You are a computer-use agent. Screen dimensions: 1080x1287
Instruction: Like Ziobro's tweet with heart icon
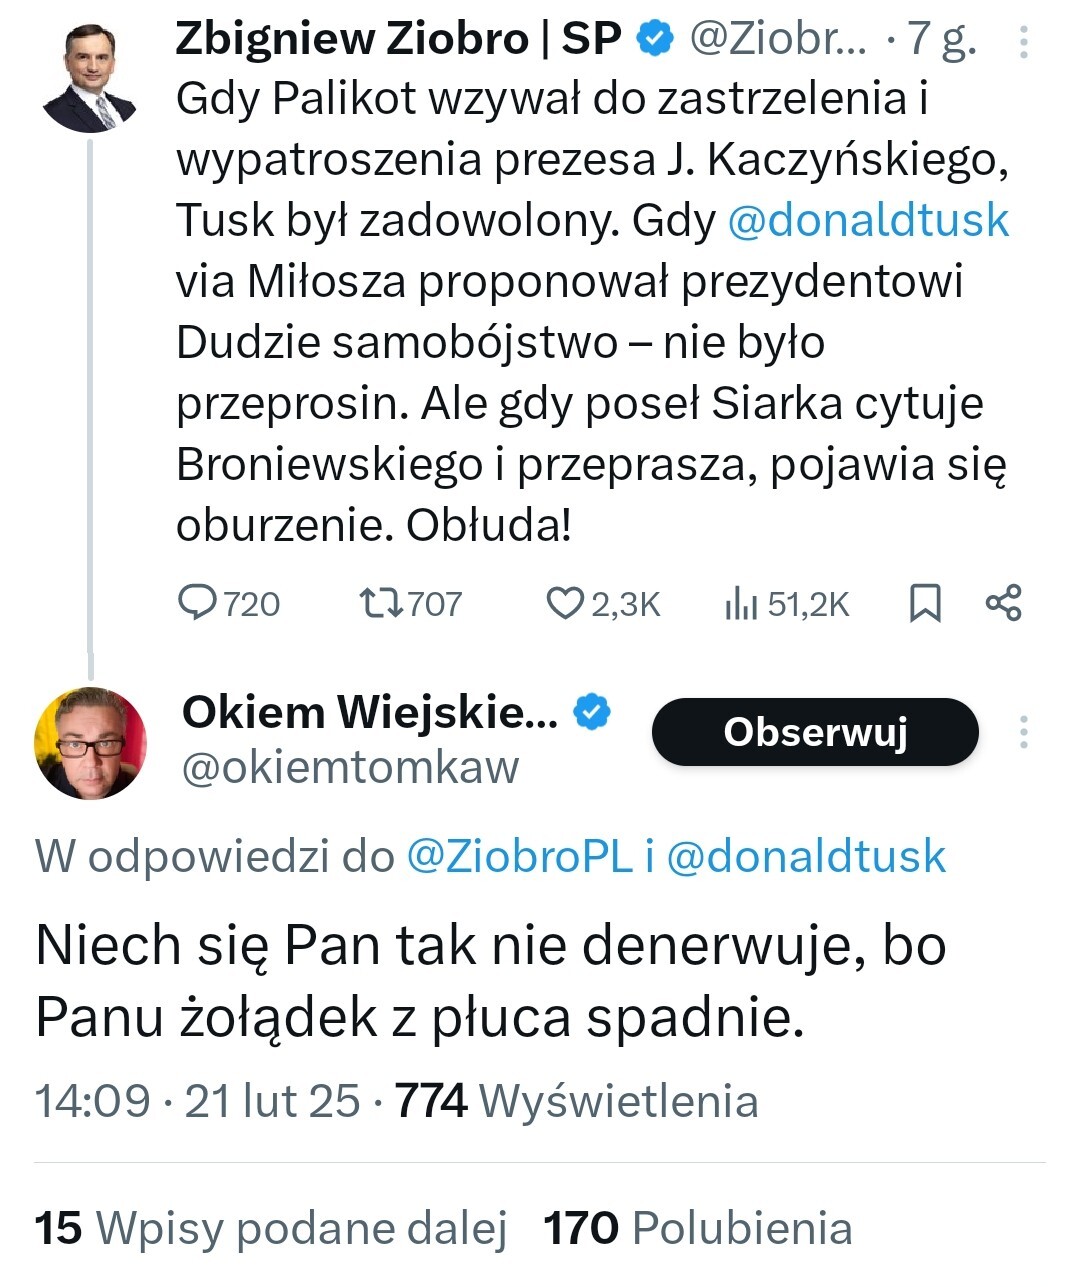565,603
